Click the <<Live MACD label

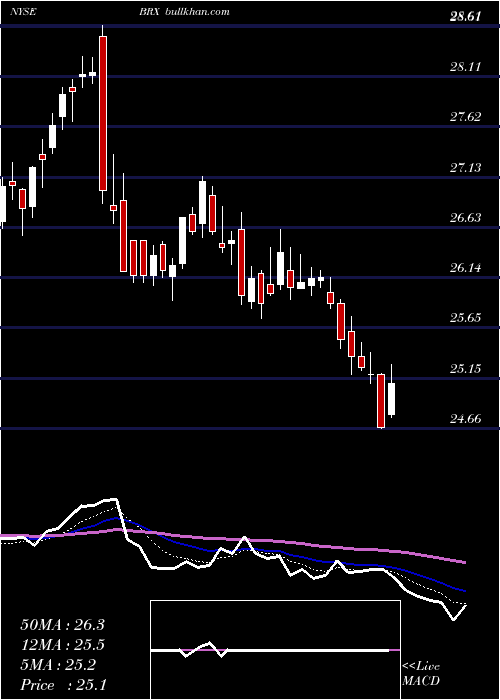coord(421,674)
